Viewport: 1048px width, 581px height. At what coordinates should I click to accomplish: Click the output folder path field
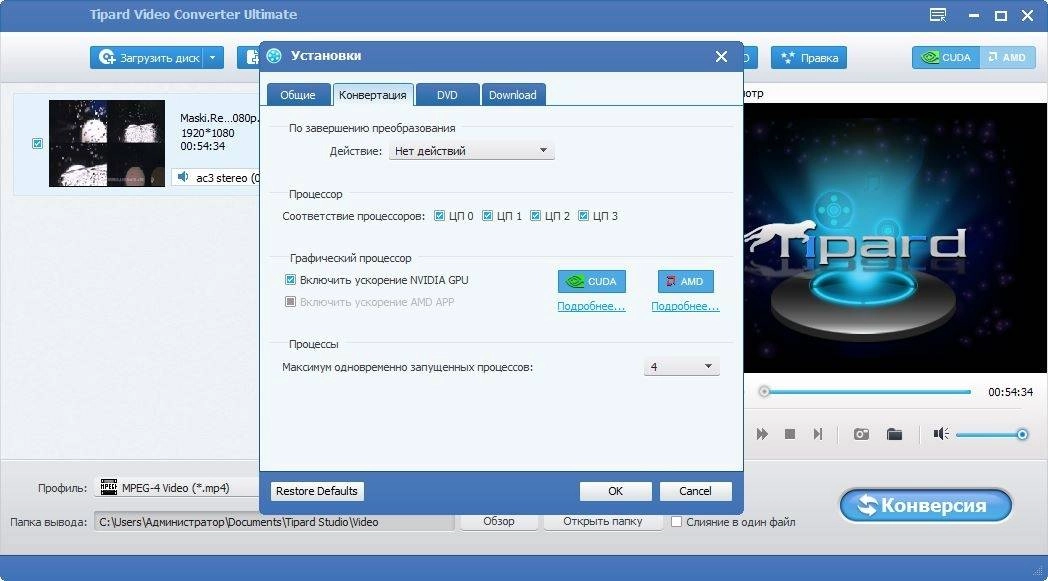(x=274, y=522)
